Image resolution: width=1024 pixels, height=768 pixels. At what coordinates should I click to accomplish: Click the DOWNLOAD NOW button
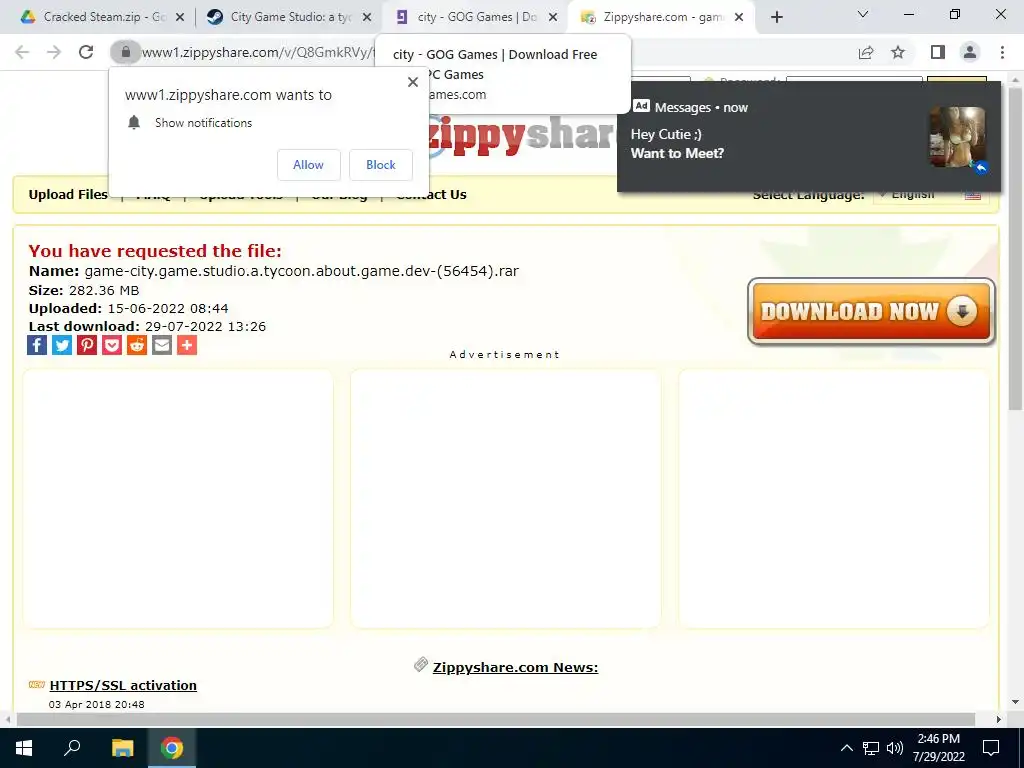tap(871, 312)
